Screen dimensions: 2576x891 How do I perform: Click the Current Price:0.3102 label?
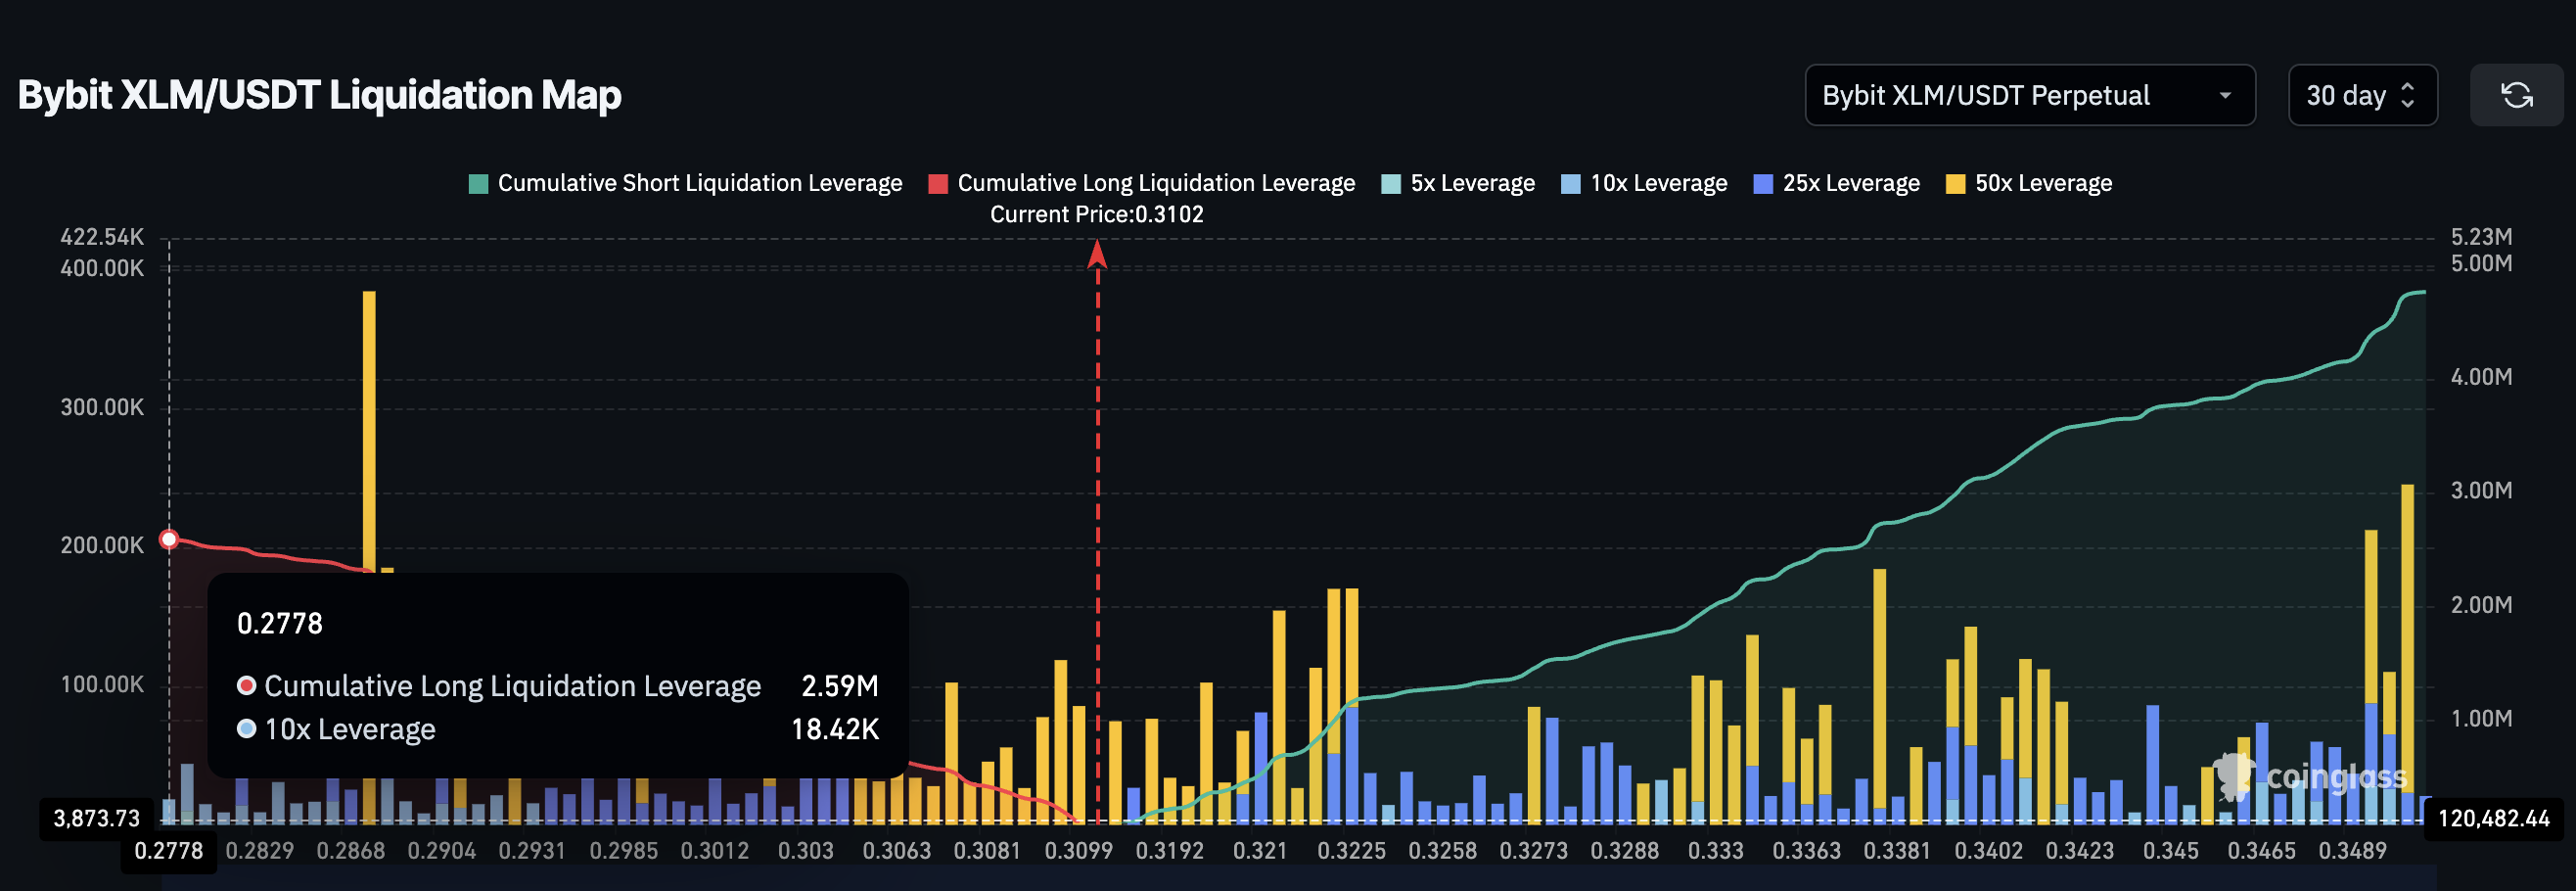pyautogui.click(x=1096, y=214)
